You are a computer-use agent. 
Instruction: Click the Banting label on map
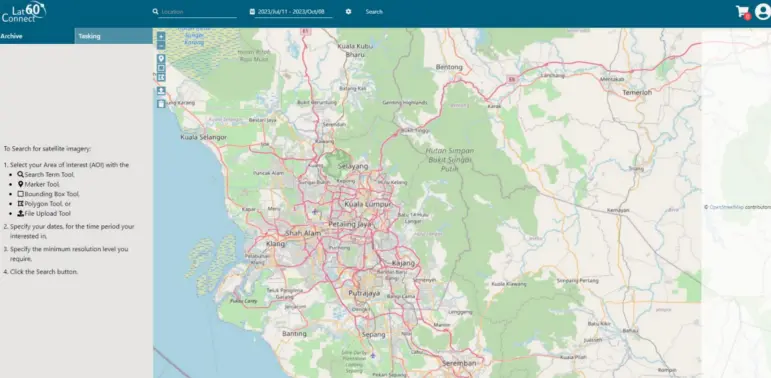(x=294, y=333)
